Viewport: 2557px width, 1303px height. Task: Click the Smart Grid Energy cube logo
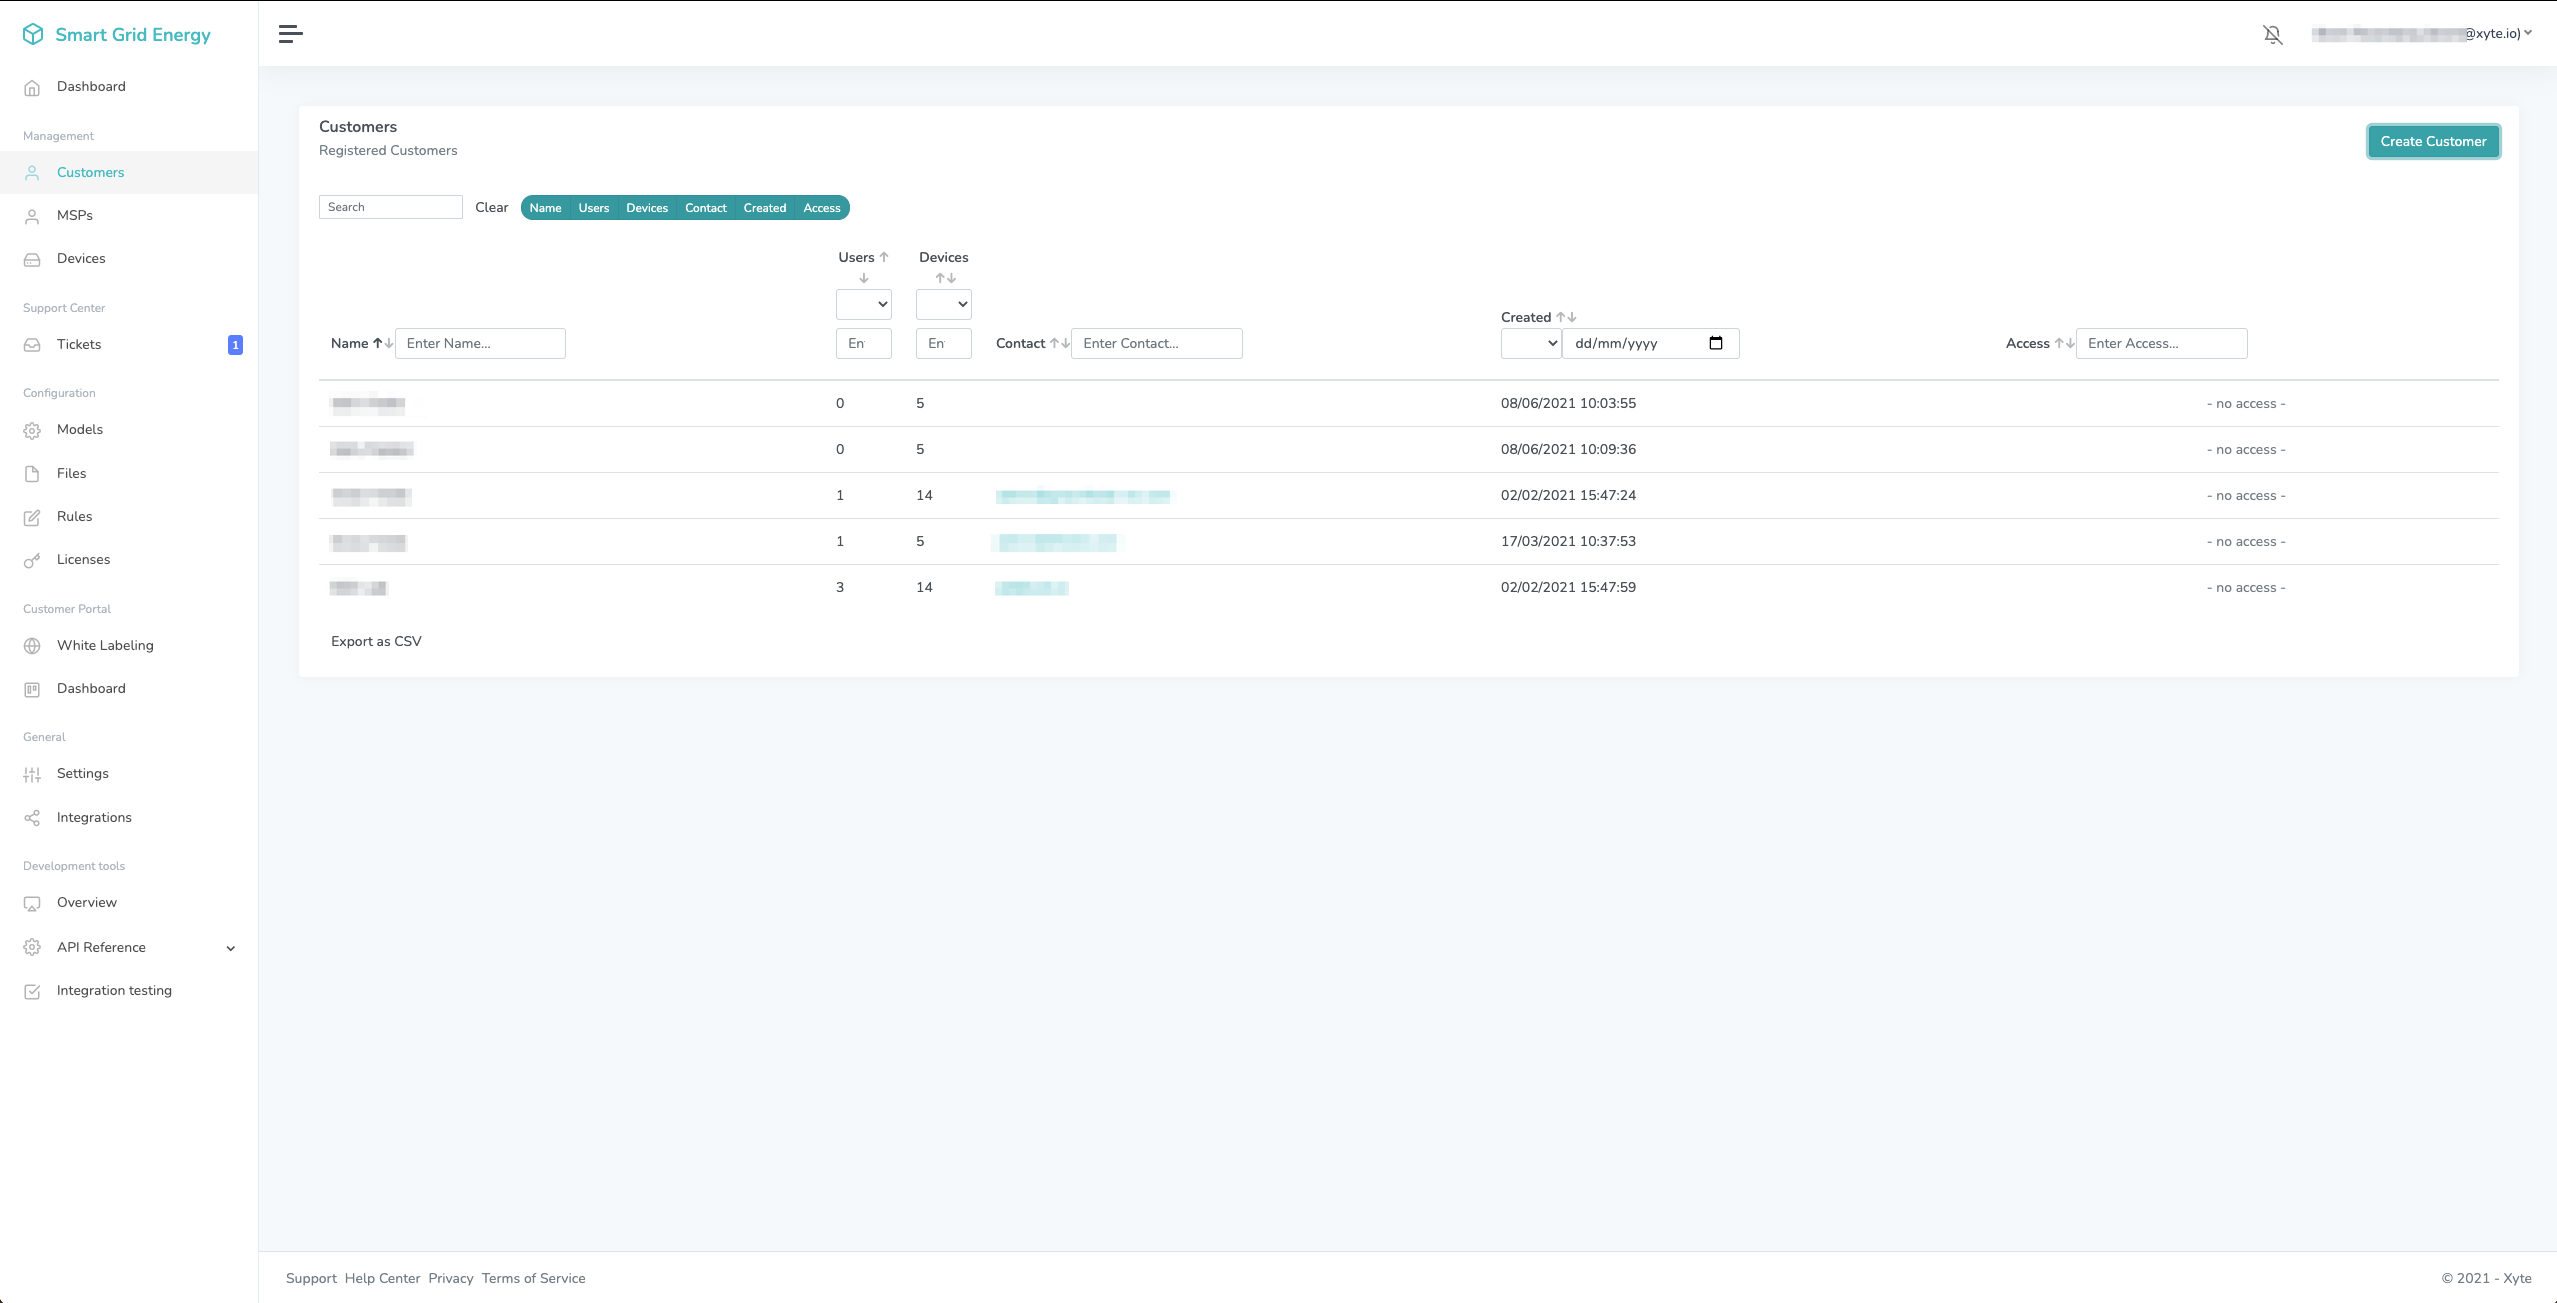pos(33,35)
